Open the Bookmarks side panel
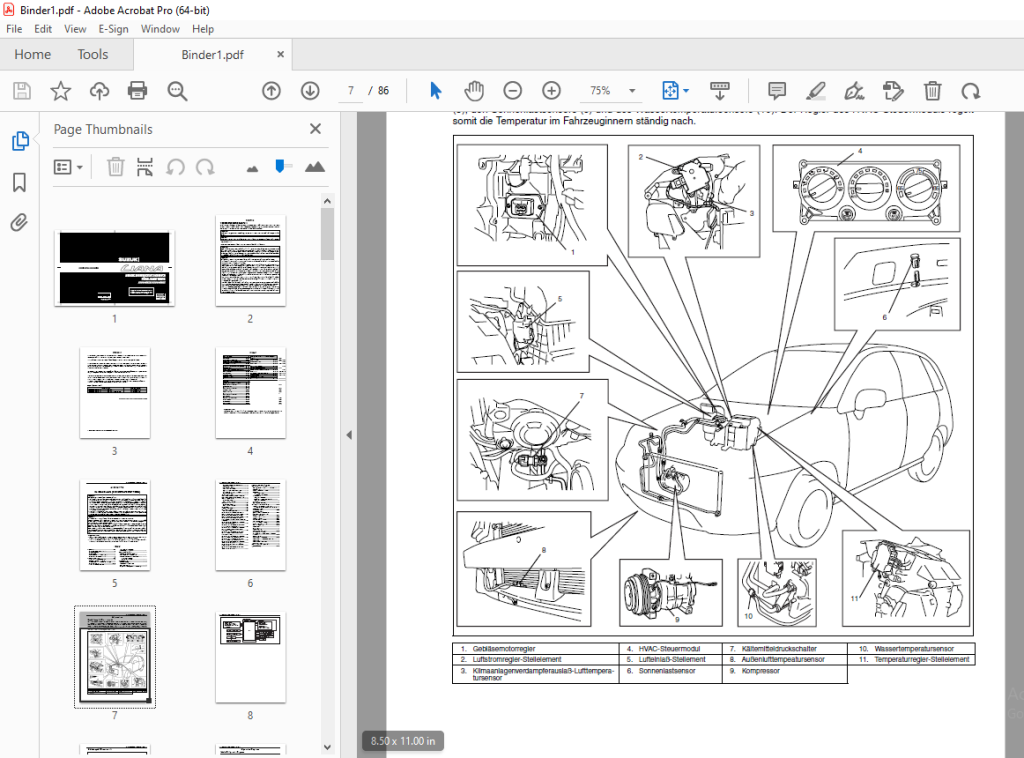The height and width of the screenshot is (758, 1024). [20, 183]
